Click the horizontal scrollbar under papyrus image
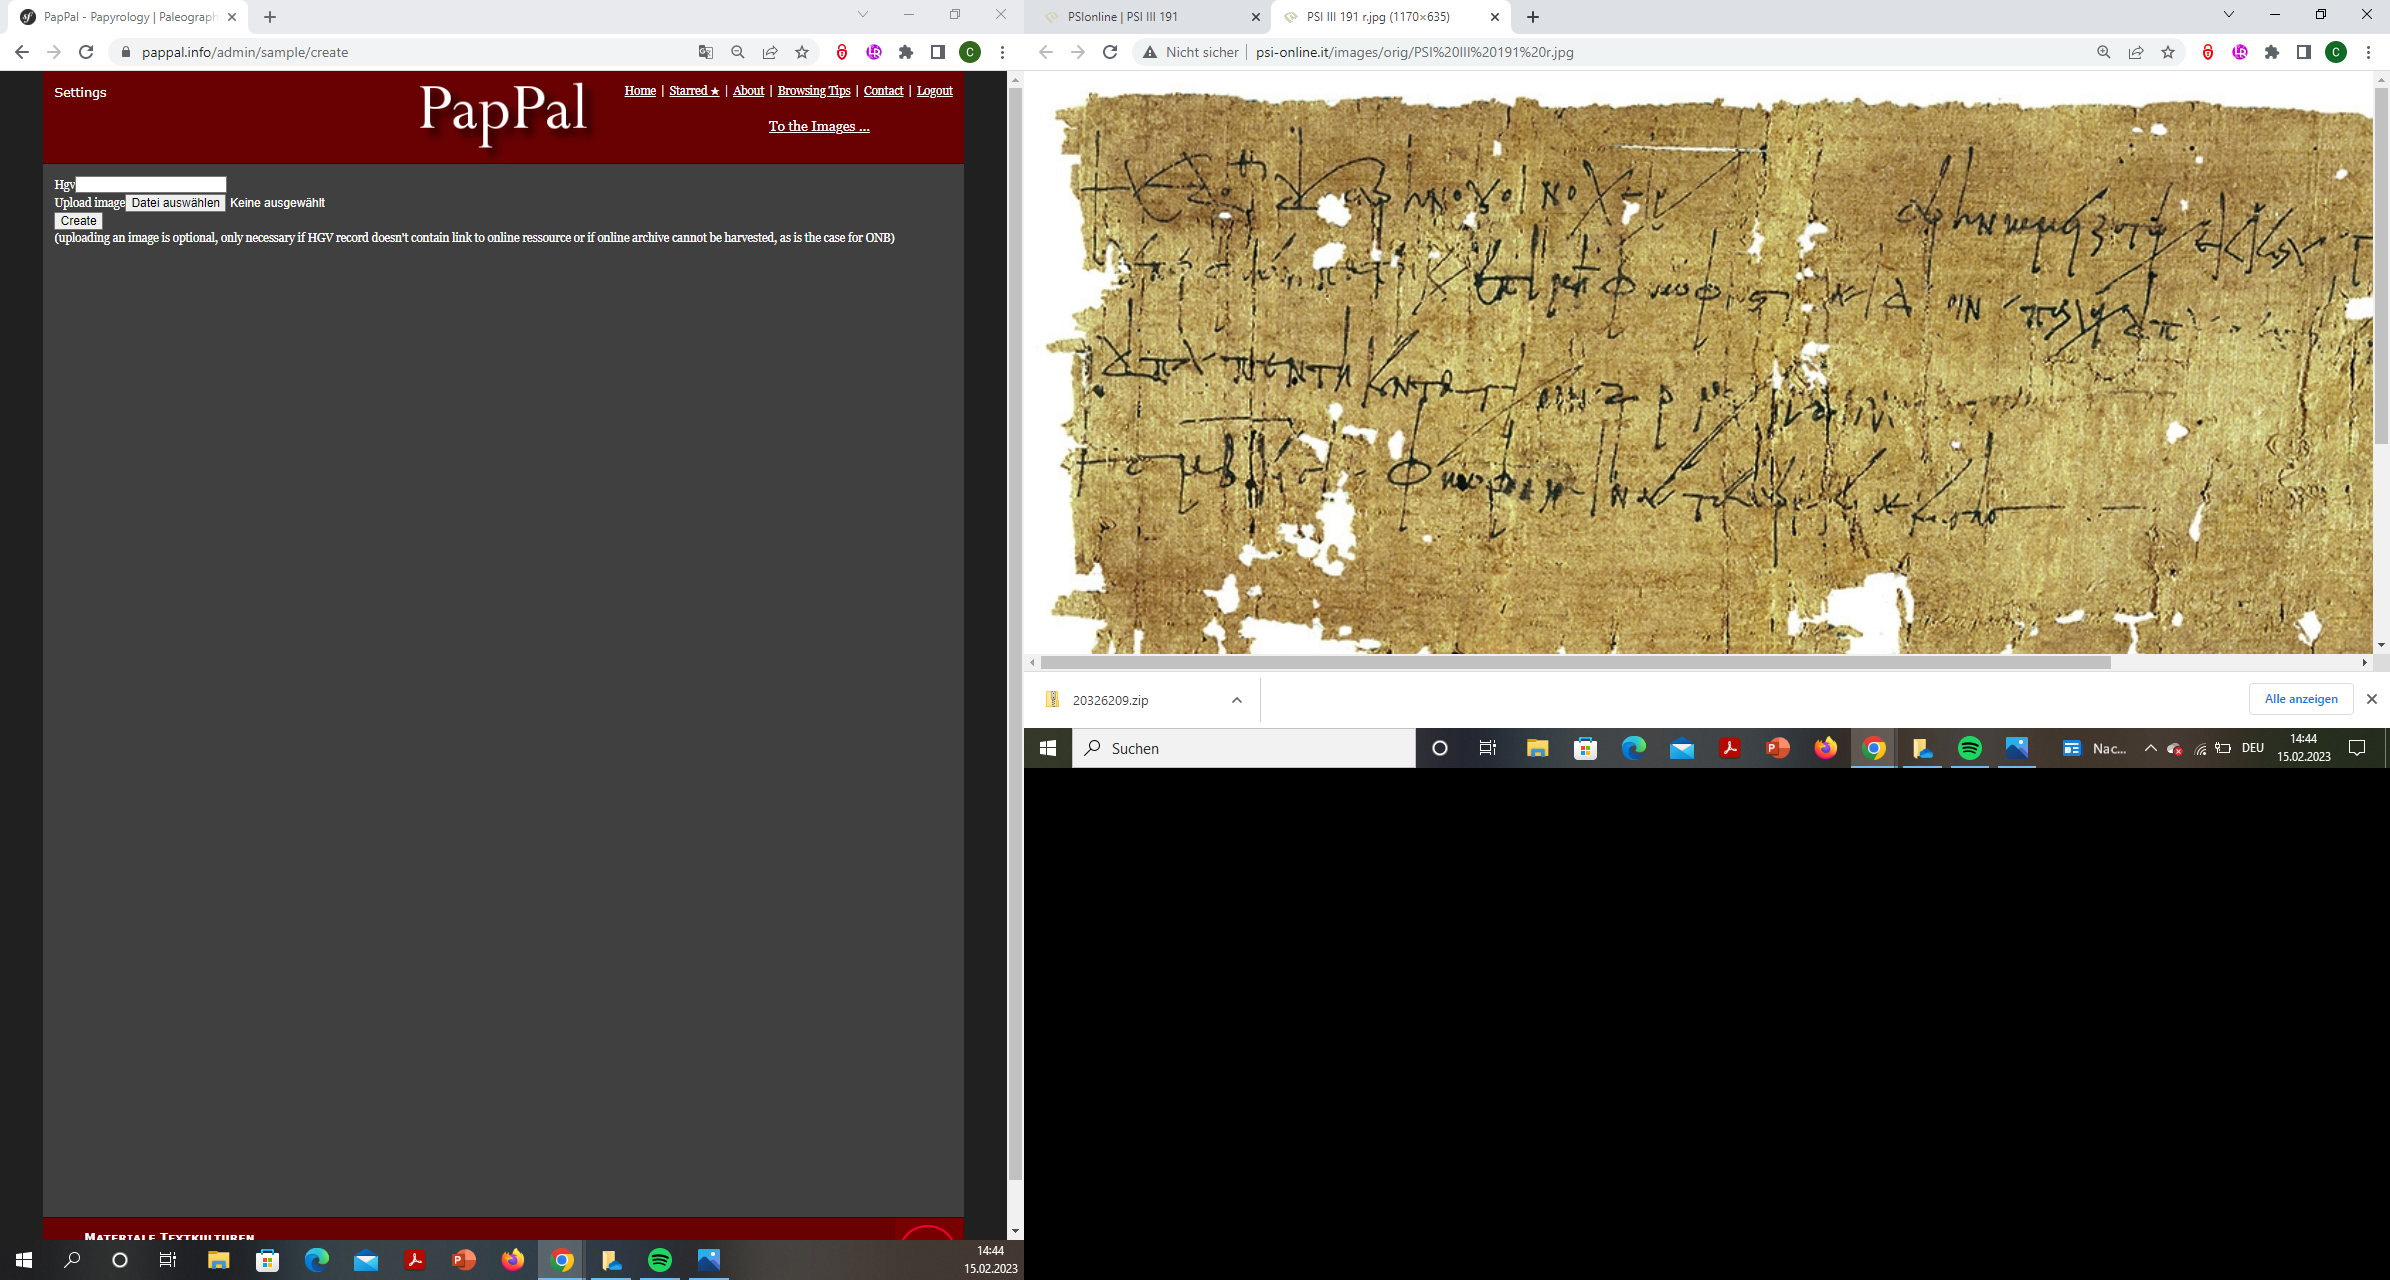2390x1280 pixels. click(x=1575, y=662)
